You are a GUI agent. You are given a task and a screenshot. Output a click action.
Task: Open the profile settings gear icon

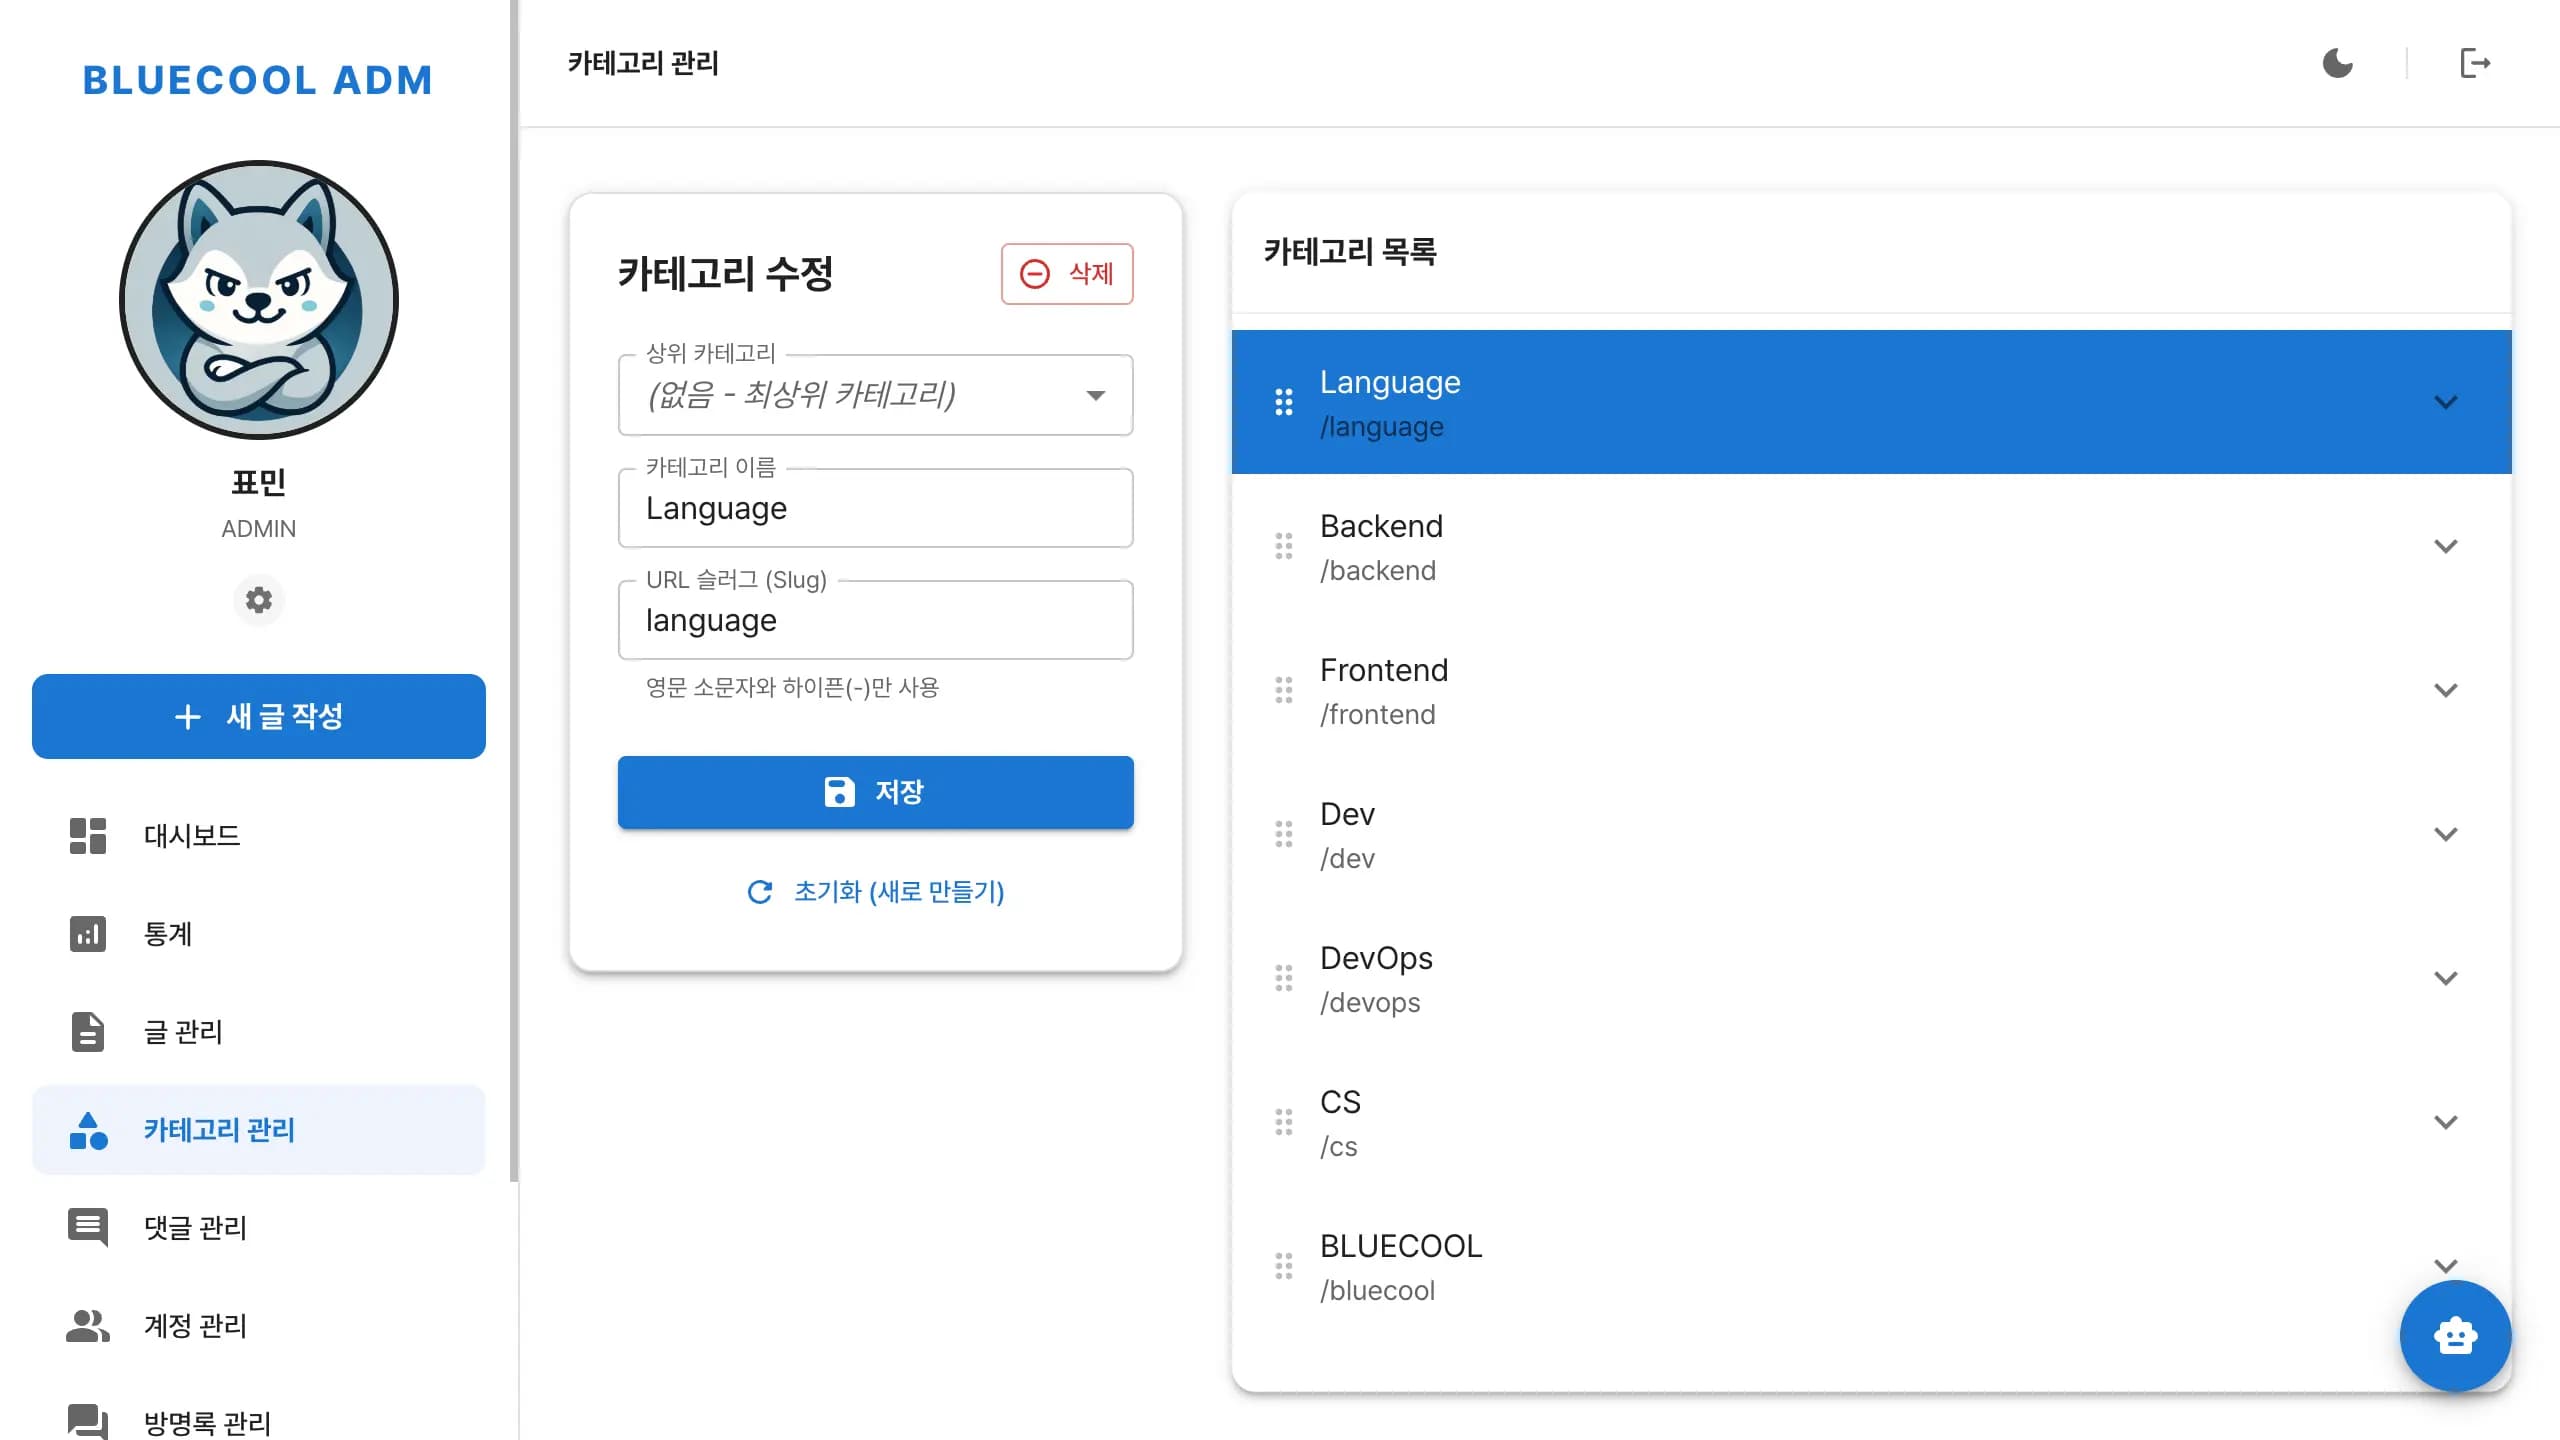(258, 600)
